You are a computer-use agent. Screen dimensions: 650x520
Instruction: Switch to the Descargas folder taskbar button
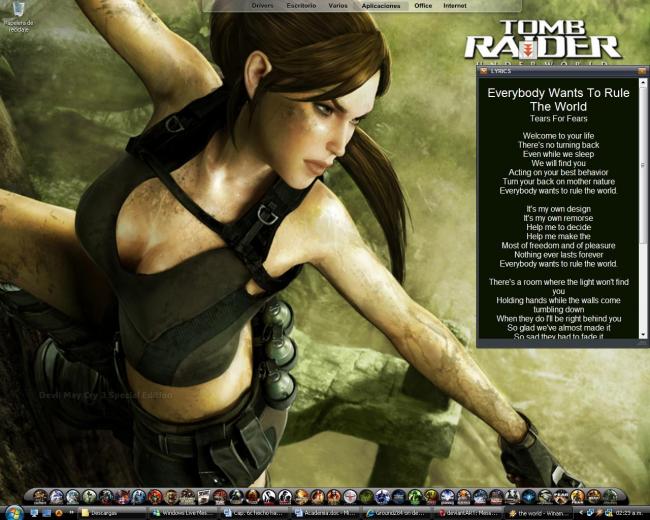coord(111,513)
